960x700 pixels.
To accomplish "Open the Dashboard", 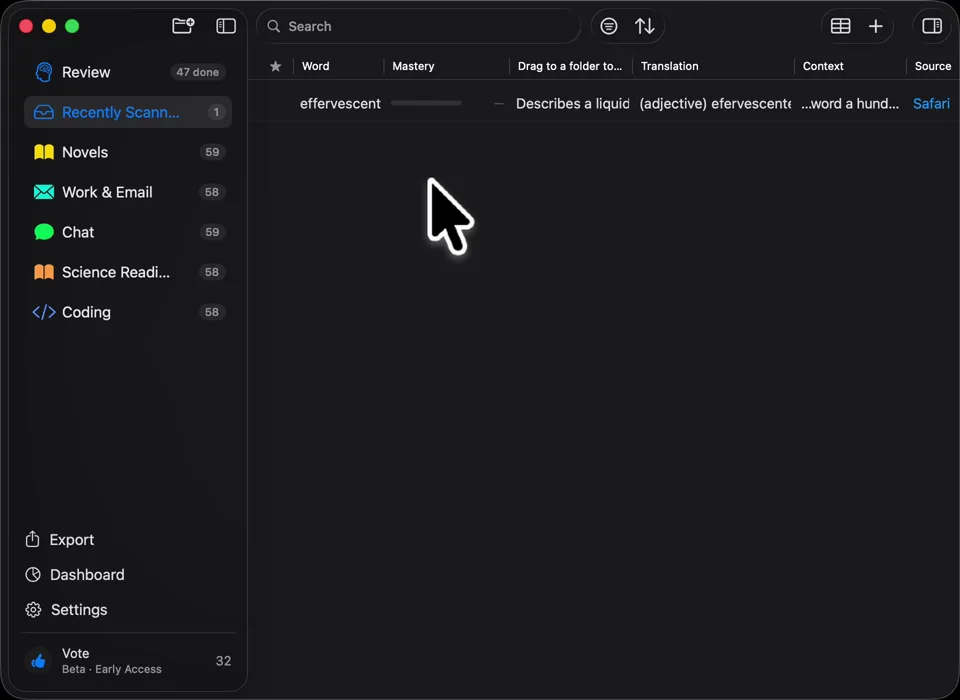I will pos(74,574).
